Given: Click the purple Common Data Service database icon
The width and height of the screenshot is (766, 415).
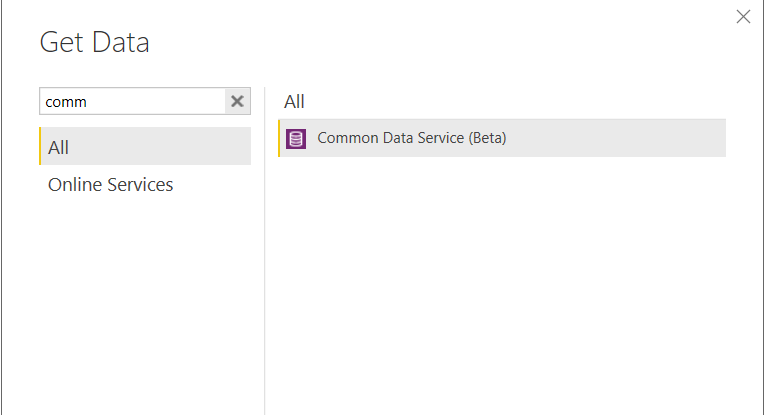Looking at the screenshot, I should pyautogui.click(x=295, y=139).
